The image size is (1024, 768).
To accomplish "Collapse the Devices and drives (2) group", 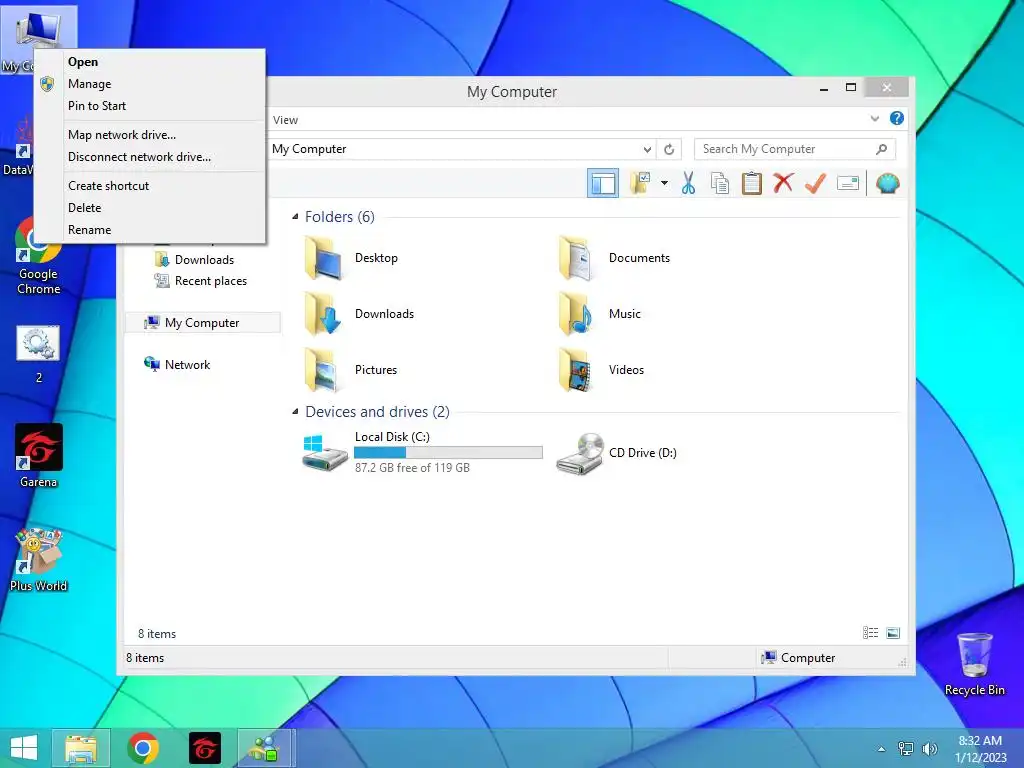I will pos(295,411).
